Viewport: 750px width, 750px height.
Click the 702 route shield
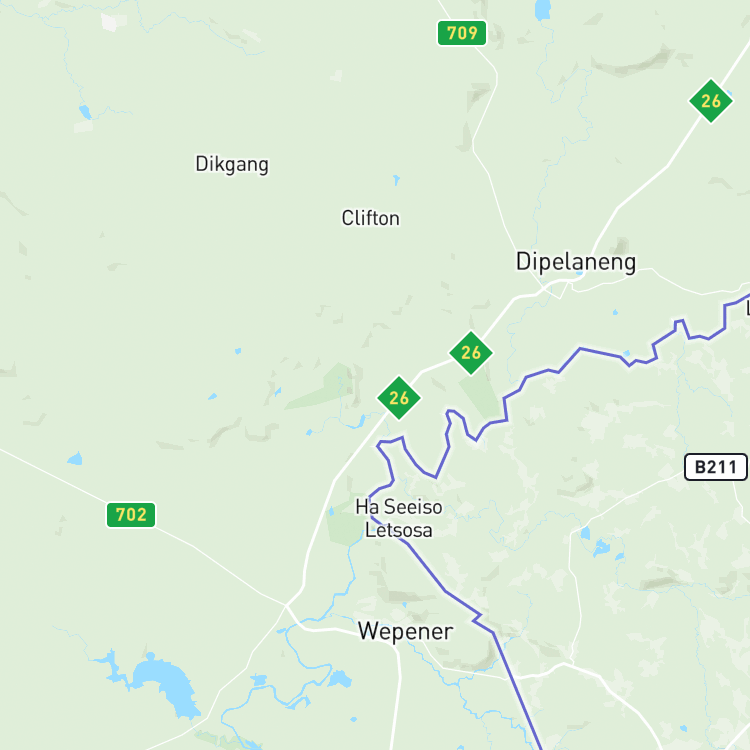click(x=131, y=515)
